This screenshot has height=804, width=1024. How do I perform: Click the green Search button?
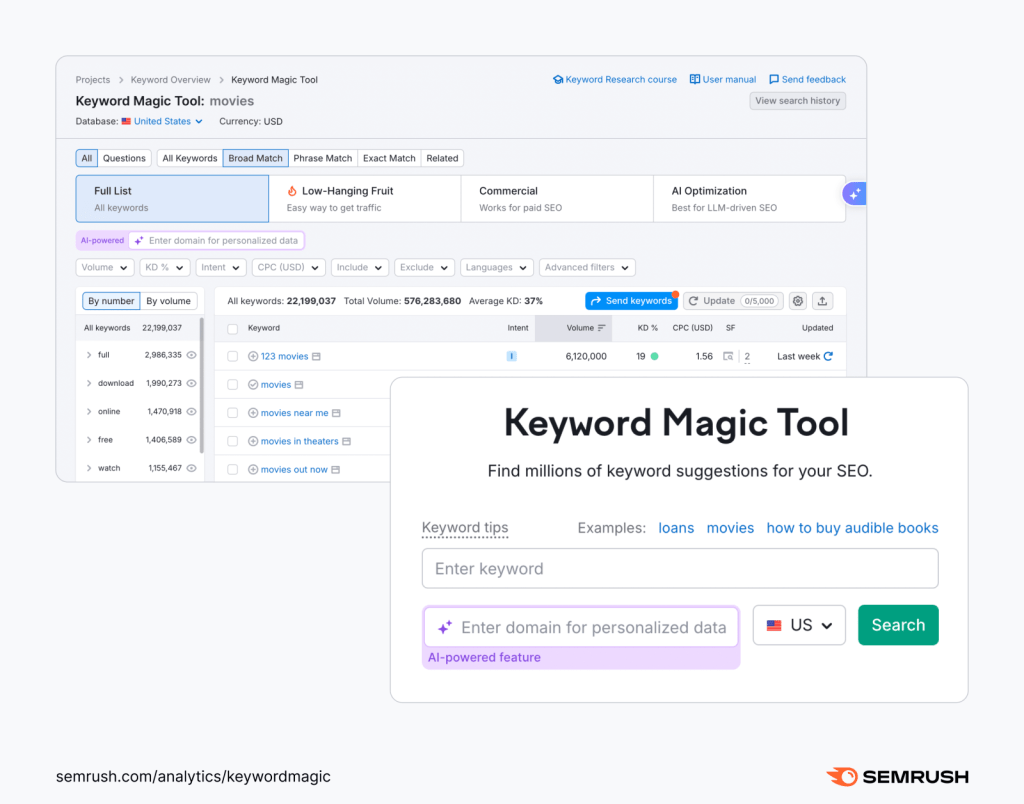(898, 625)
